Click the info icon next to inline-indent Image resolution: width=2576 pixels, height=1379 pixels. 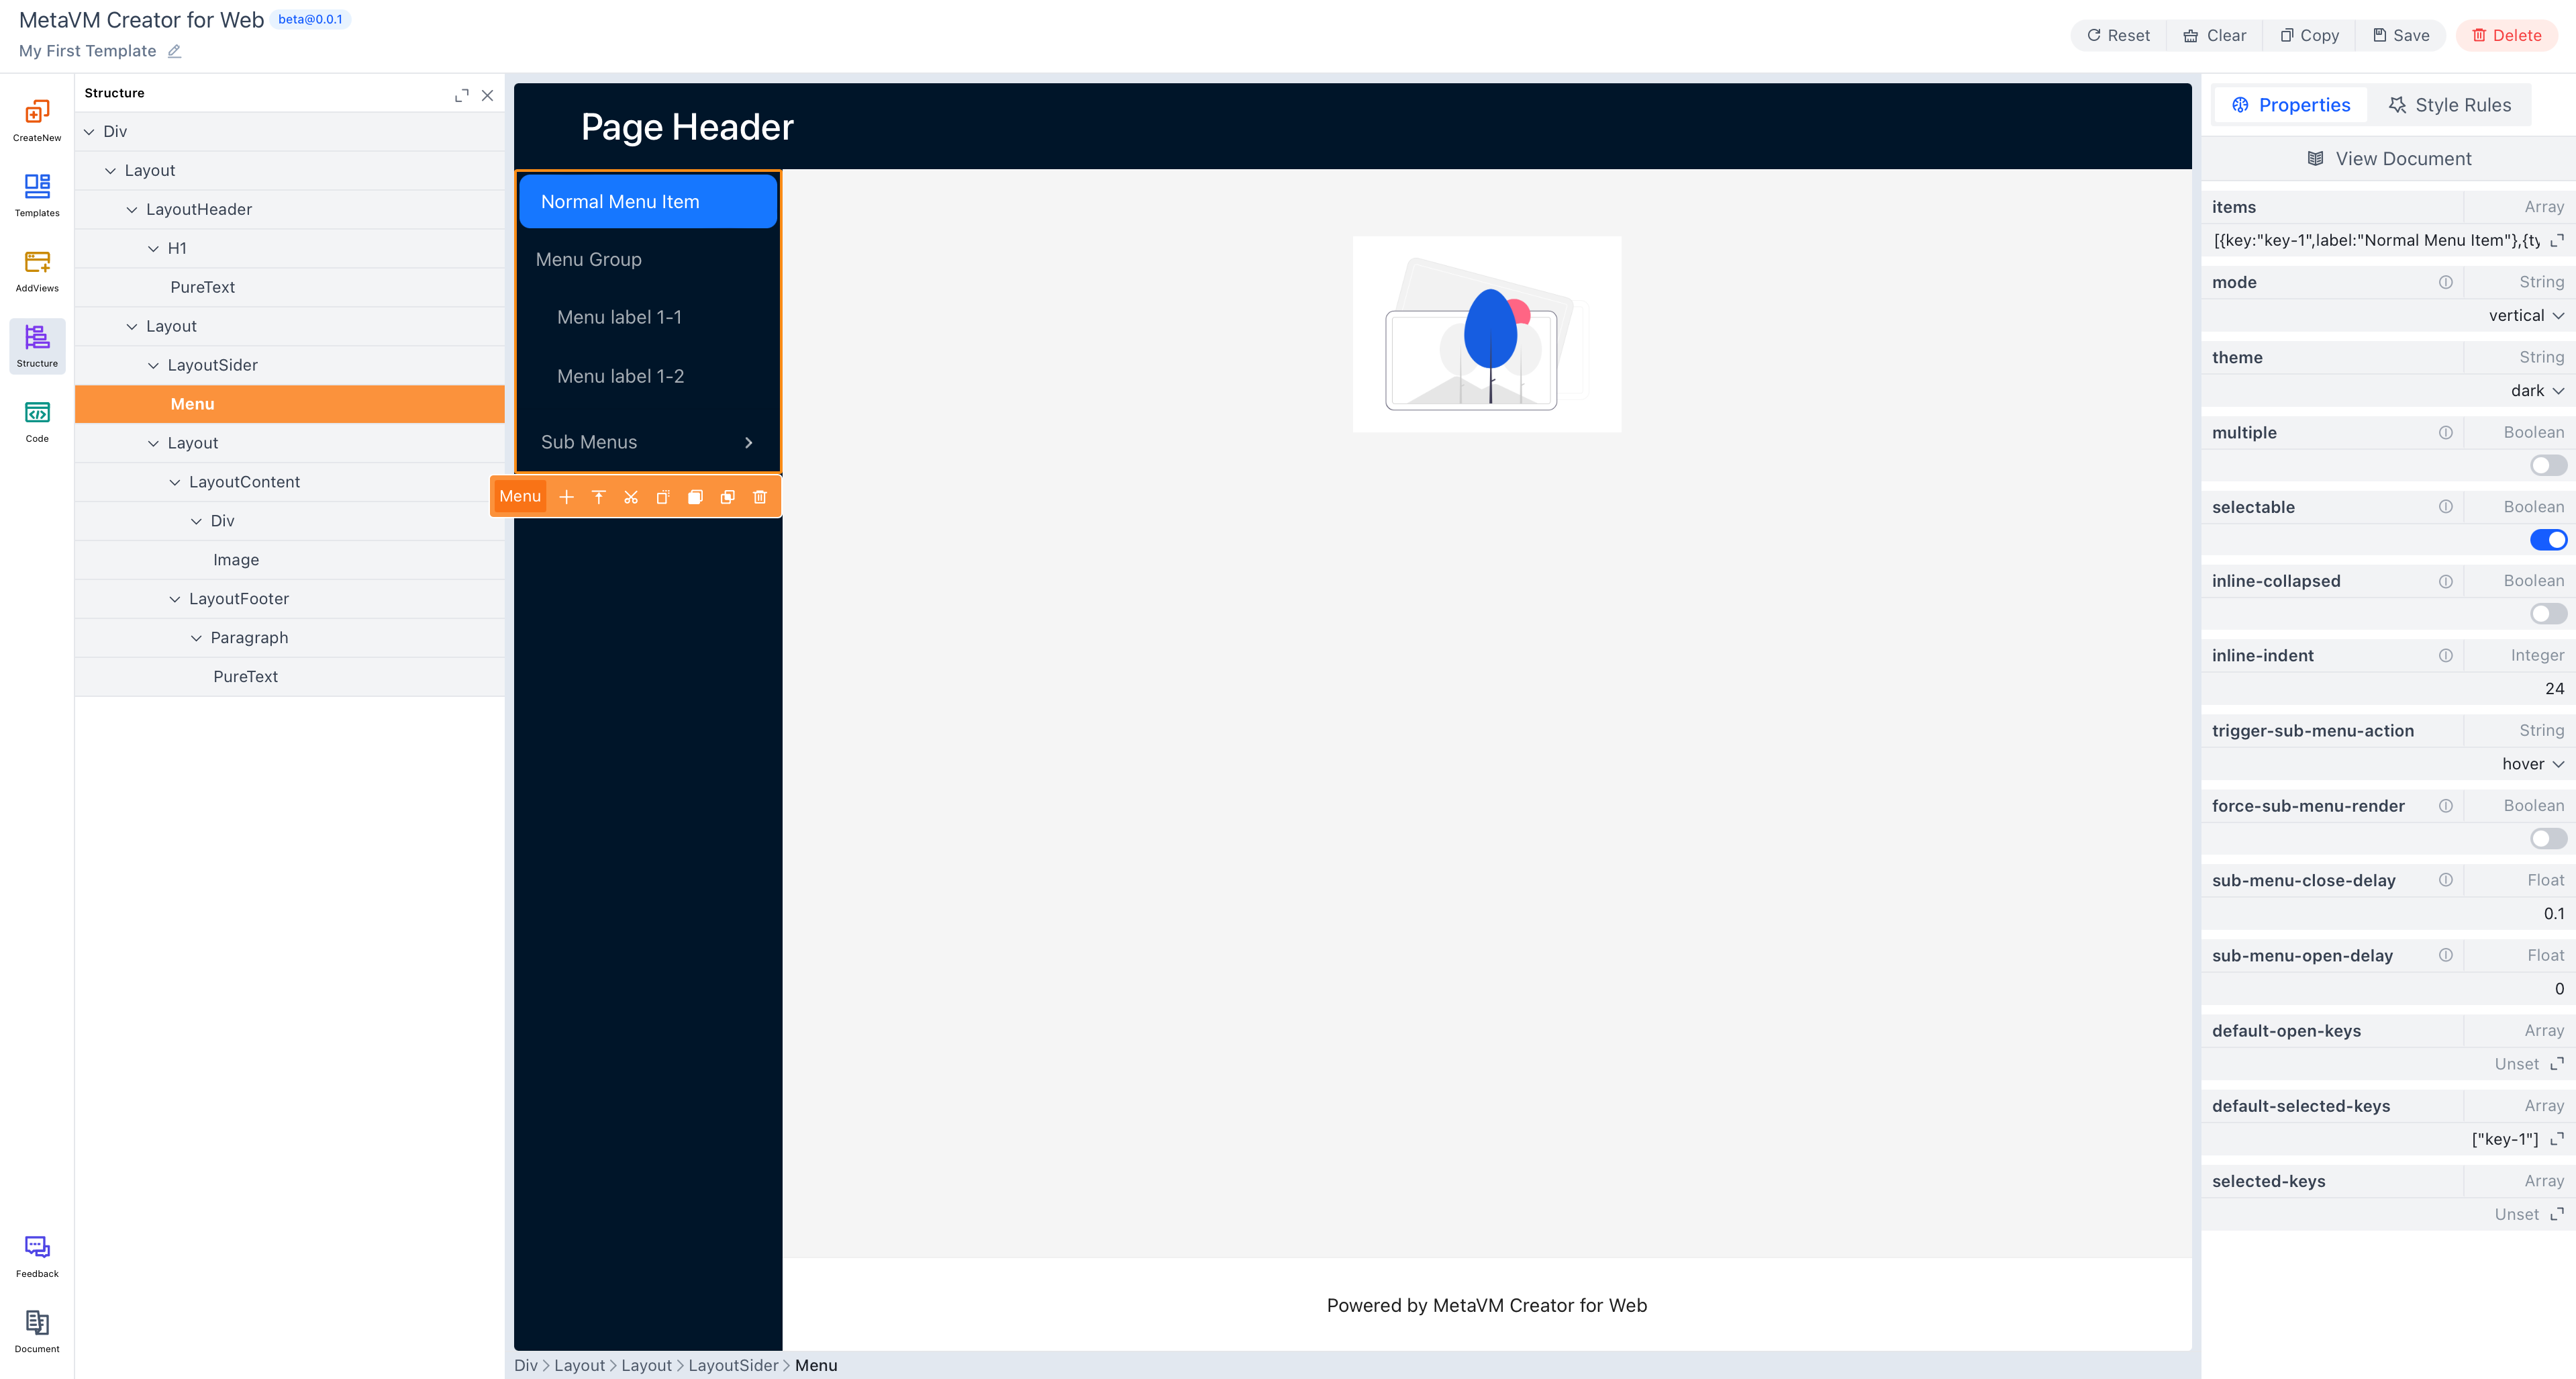click(x=2445, y=655)
